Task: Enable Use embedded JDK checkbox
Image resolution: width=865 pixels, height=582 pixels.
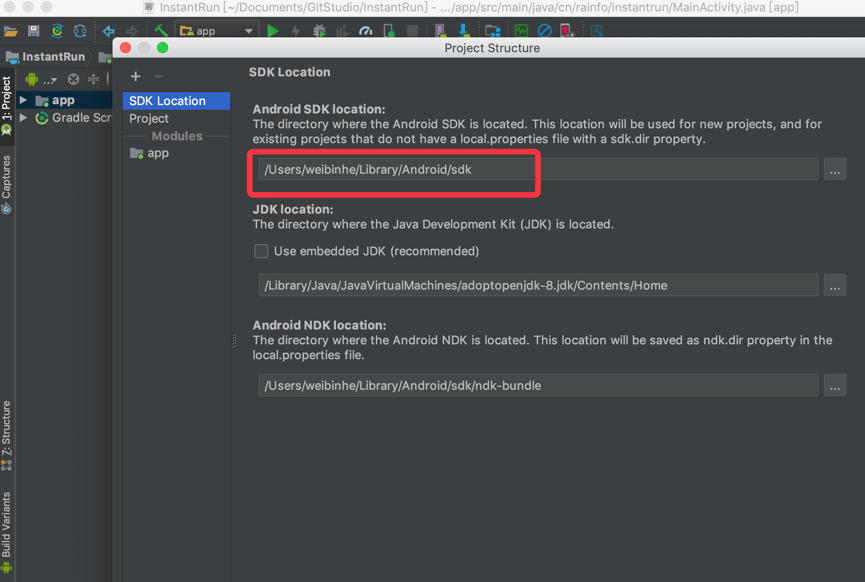Action: click(261, 251)
